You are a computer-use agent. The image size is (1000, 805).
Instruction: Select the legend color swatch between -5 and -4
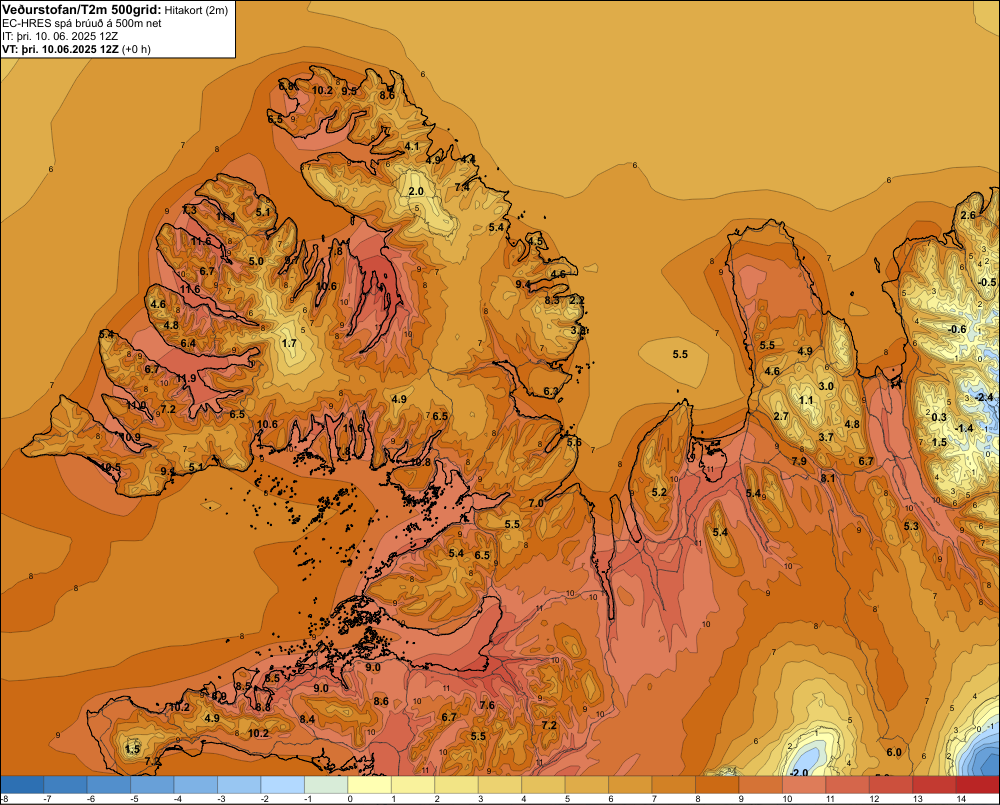click(152, 785)
